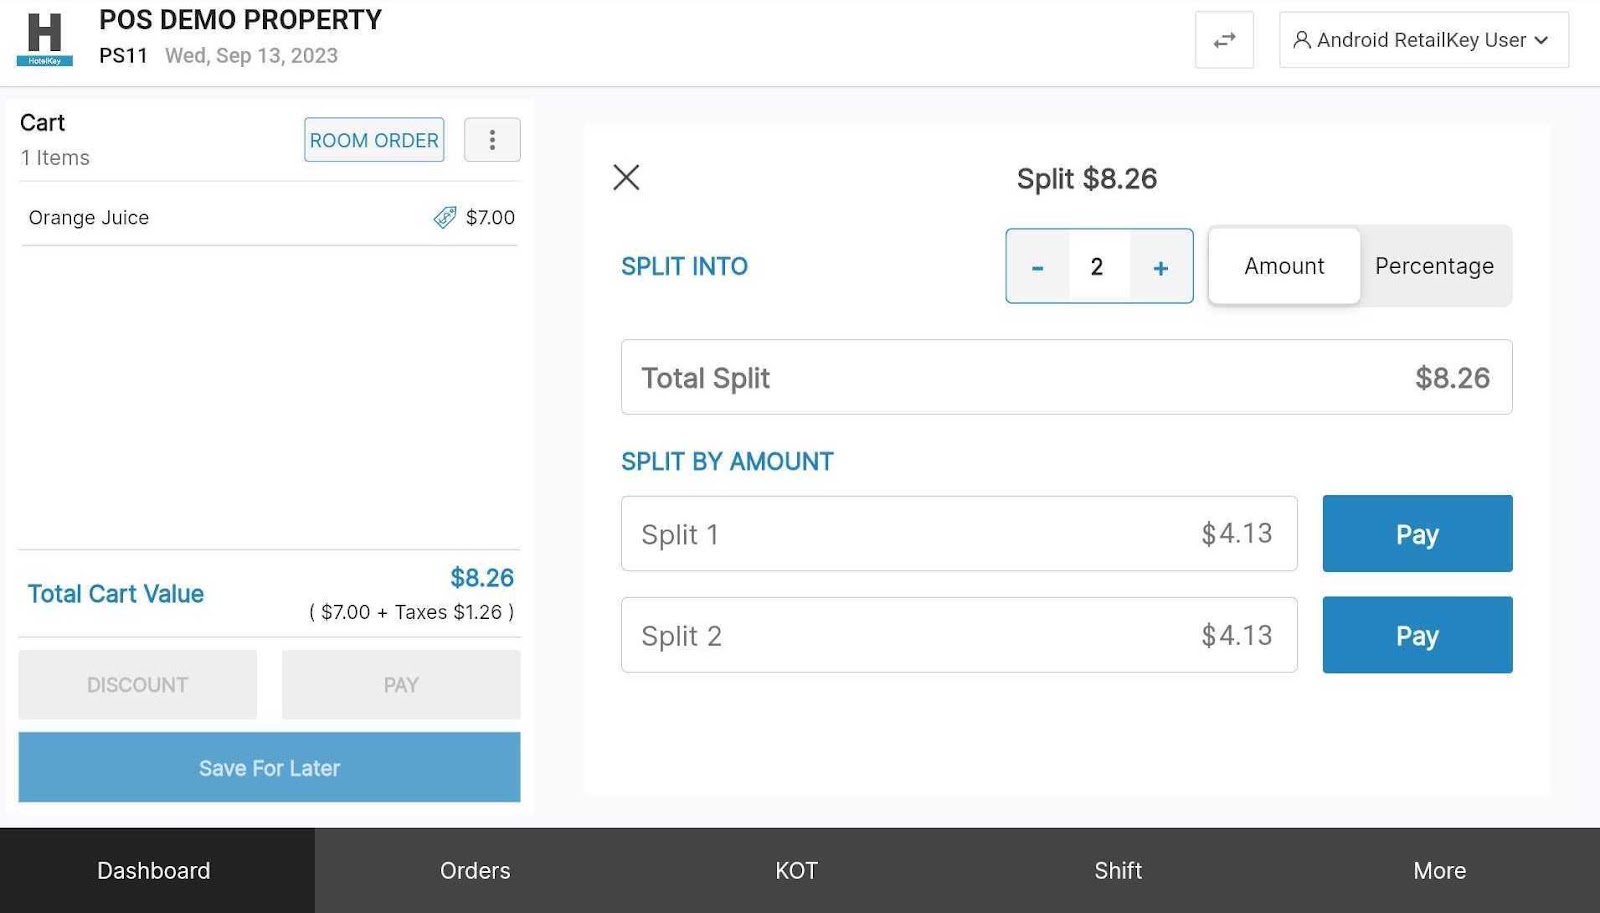Switch to Percentage split mode

point(1434,266)
